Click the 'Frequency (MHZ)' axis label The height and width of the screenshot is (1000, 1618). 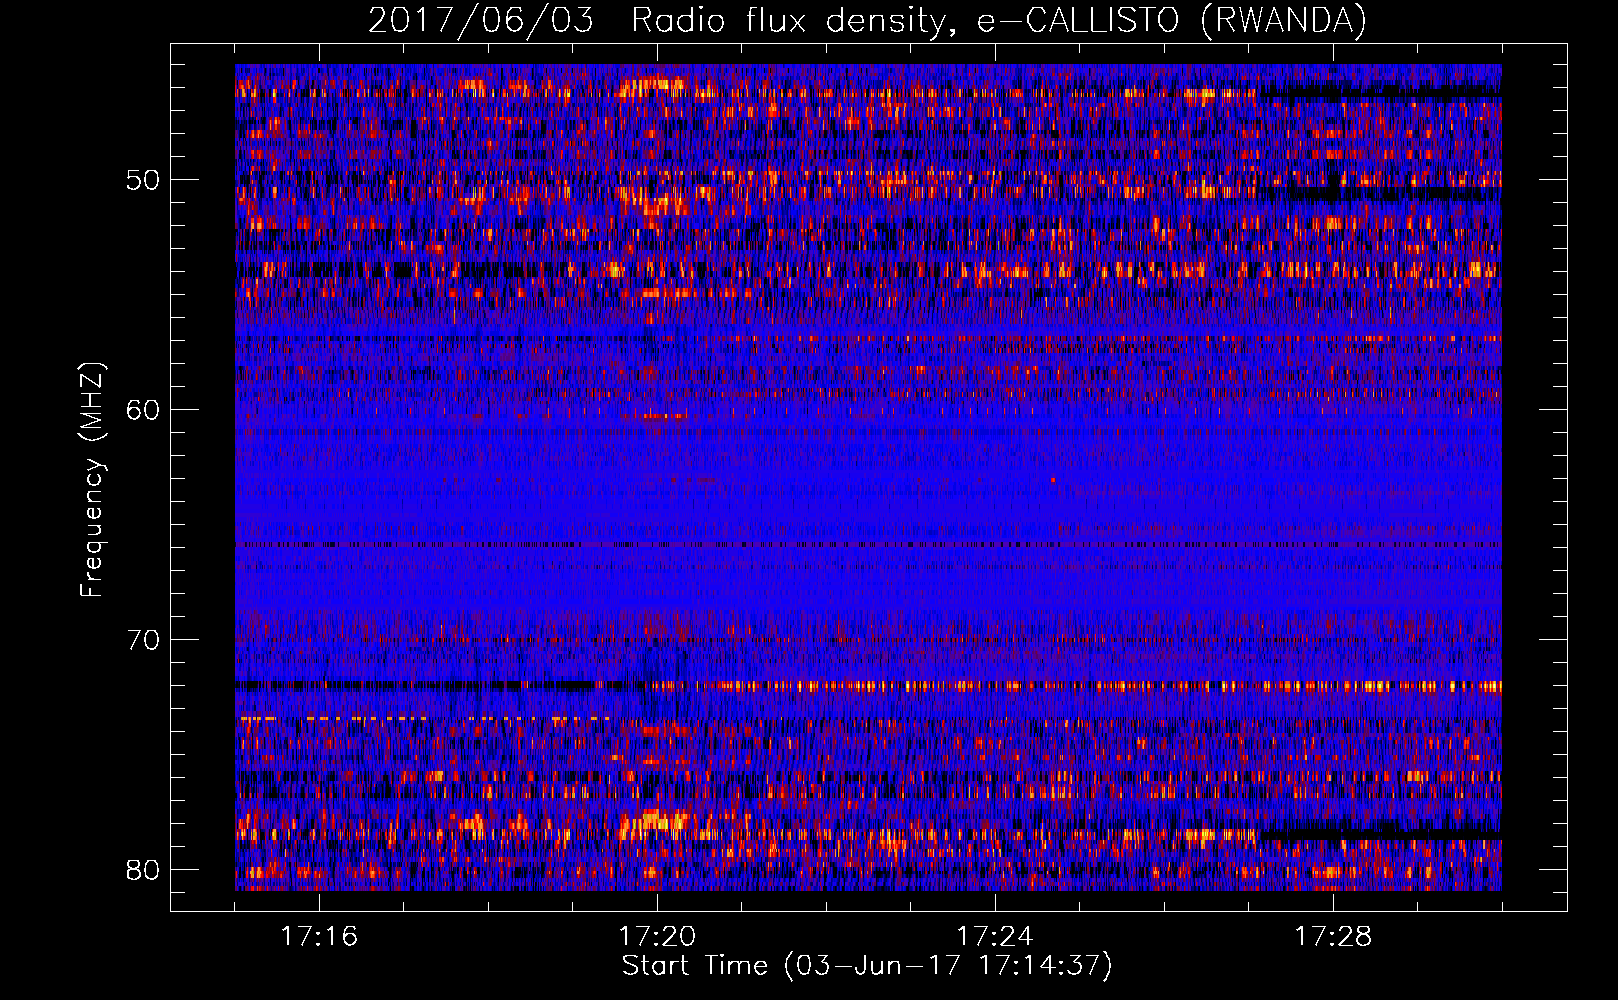coord(92,480)
